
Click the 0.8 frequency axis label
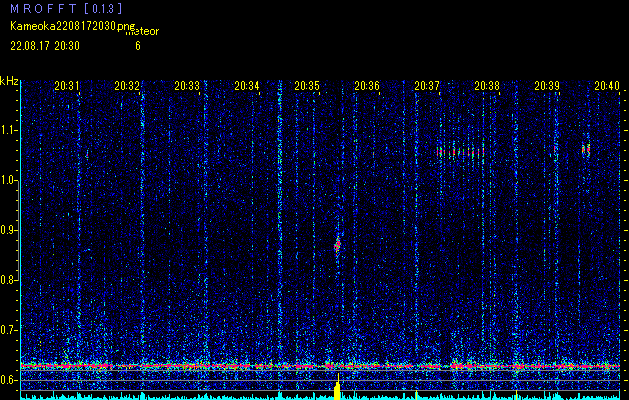pyautogui.click(x=8, y=280)
